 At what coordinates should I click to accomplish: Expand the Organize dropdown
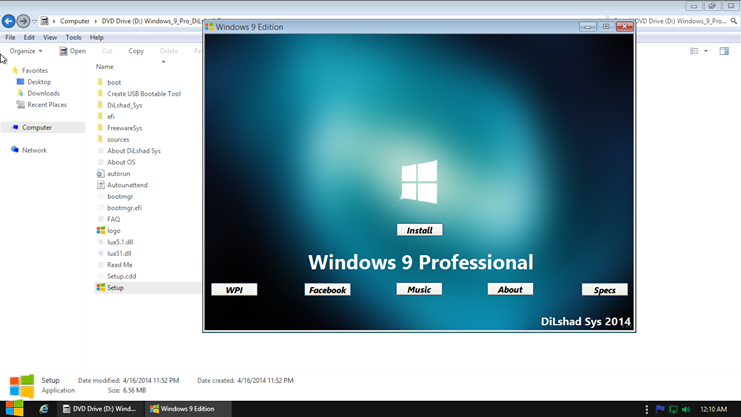[x=26, y=51]
